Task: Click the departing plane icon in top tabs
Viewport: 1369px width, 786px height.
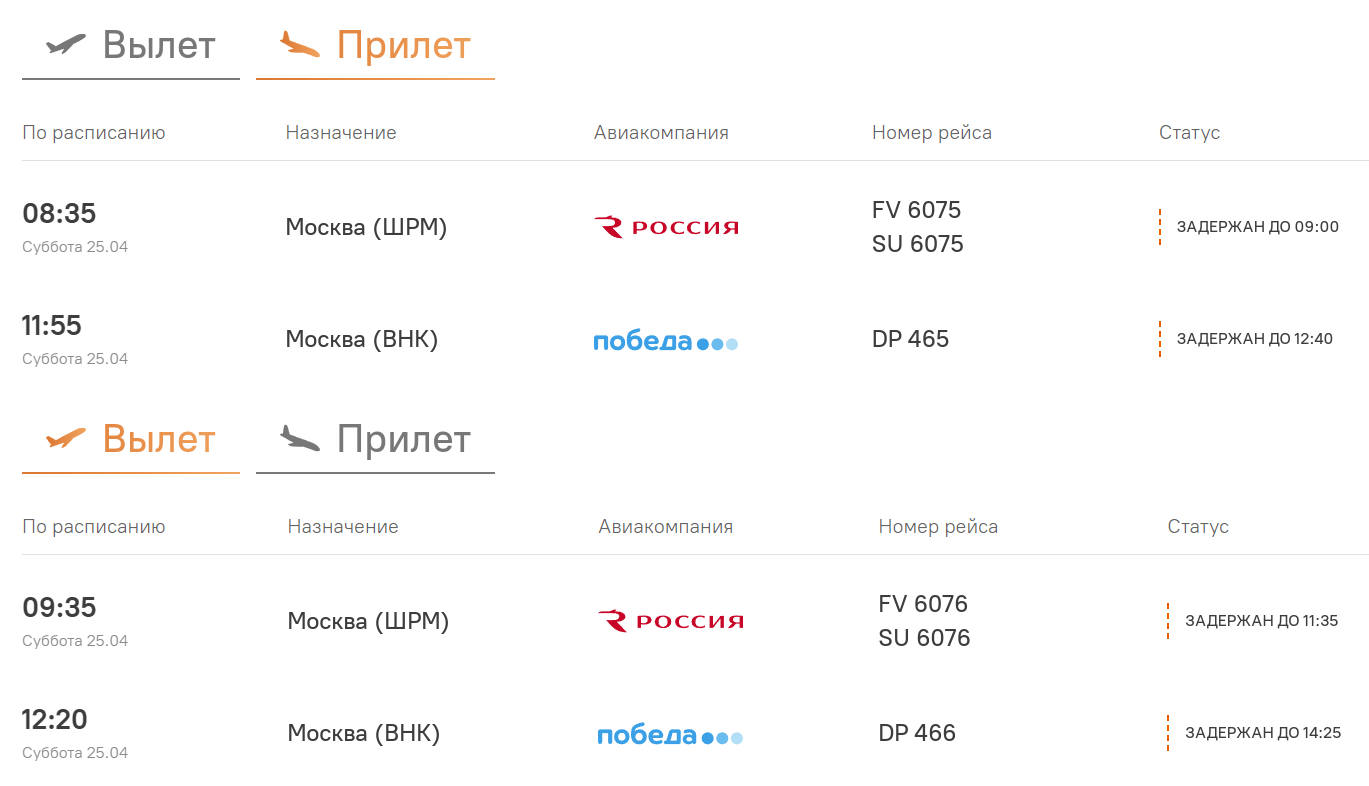Action: 66,45
